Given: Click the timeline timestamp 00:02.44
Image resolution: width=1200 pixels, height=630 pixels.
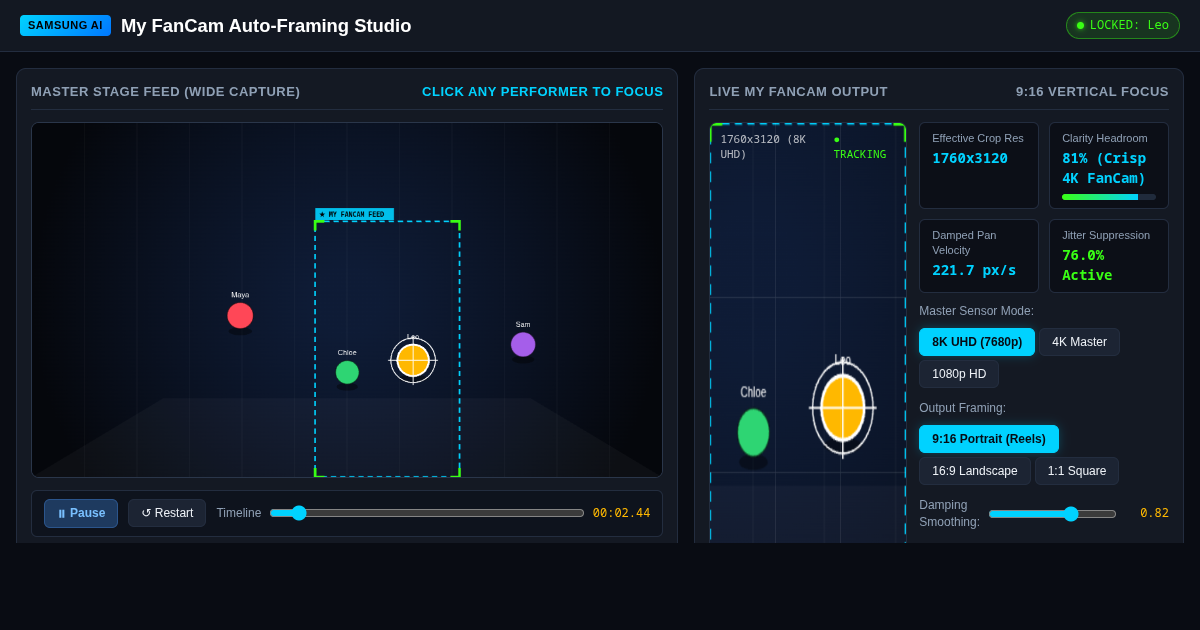Looking at the screenshot, I should (621, 513).
